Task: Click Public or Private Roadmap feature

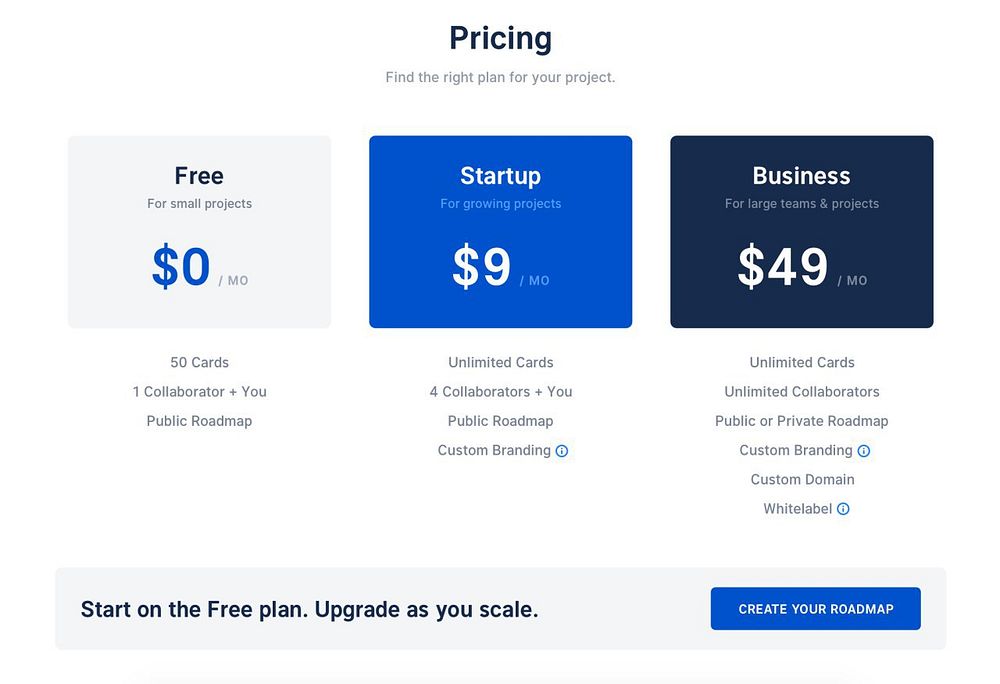Action: click(801, 421)
